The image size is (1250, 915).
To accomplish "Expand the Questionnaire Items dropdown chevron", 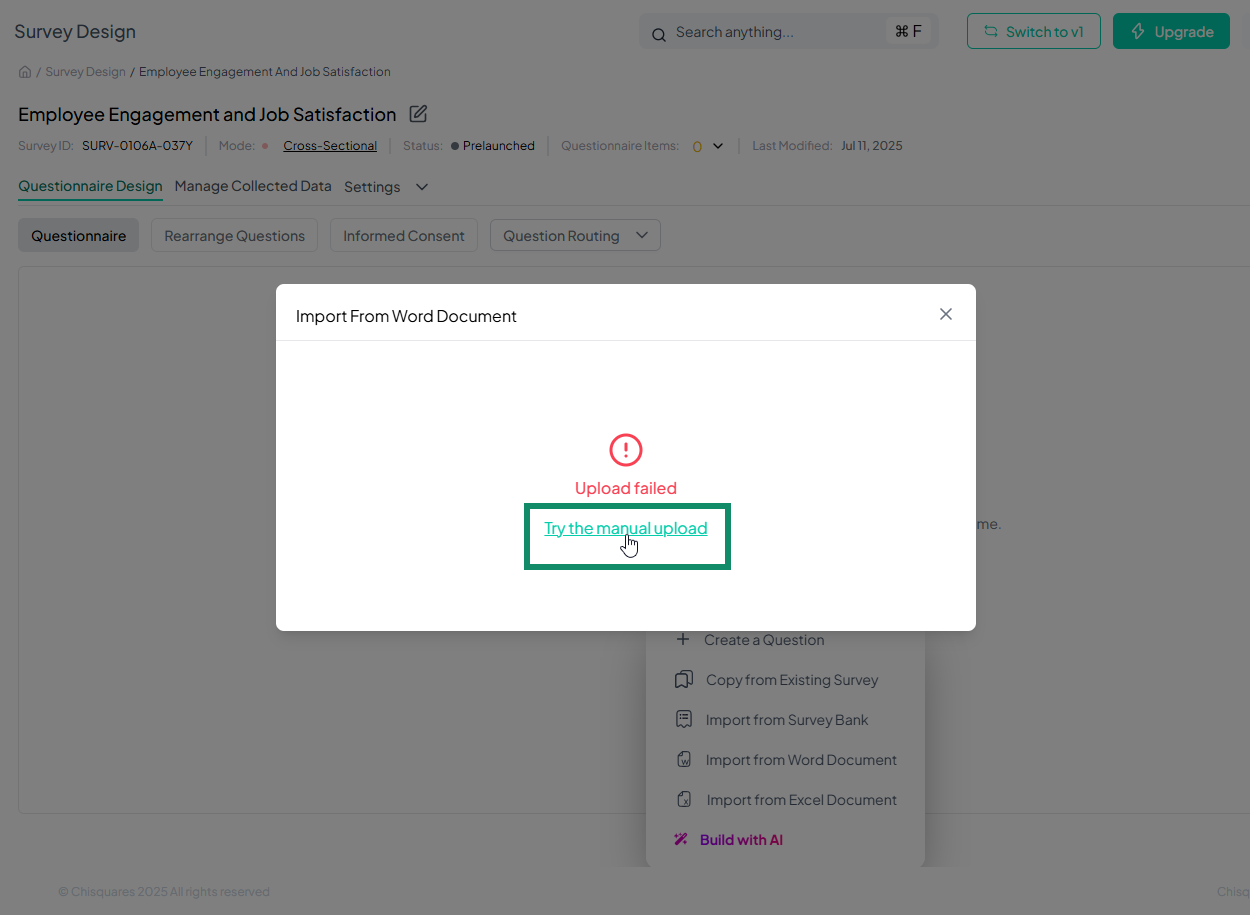I will tap(718, 147).
